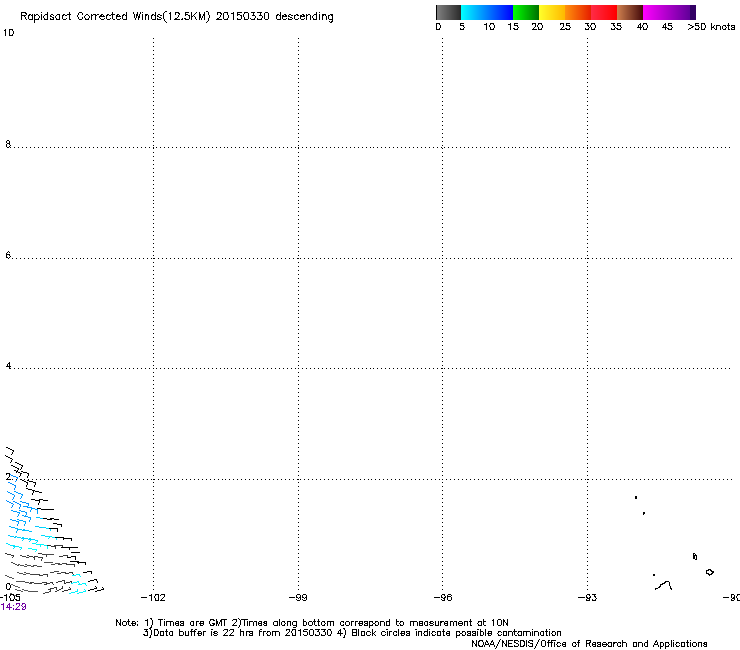Click the date text '20150330 descending' in title
This screenshot has width=740, height=650.
(x=274, y=17)
